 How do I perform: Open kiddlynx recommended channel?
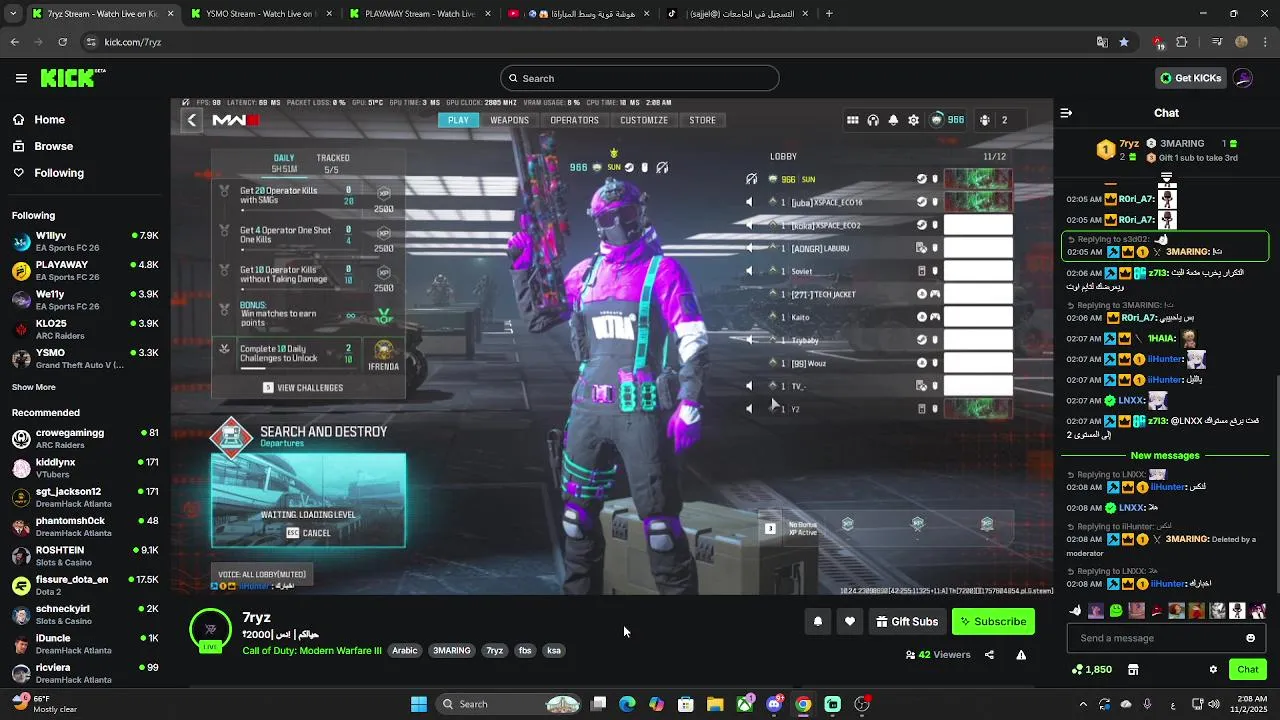pos(84,468)
